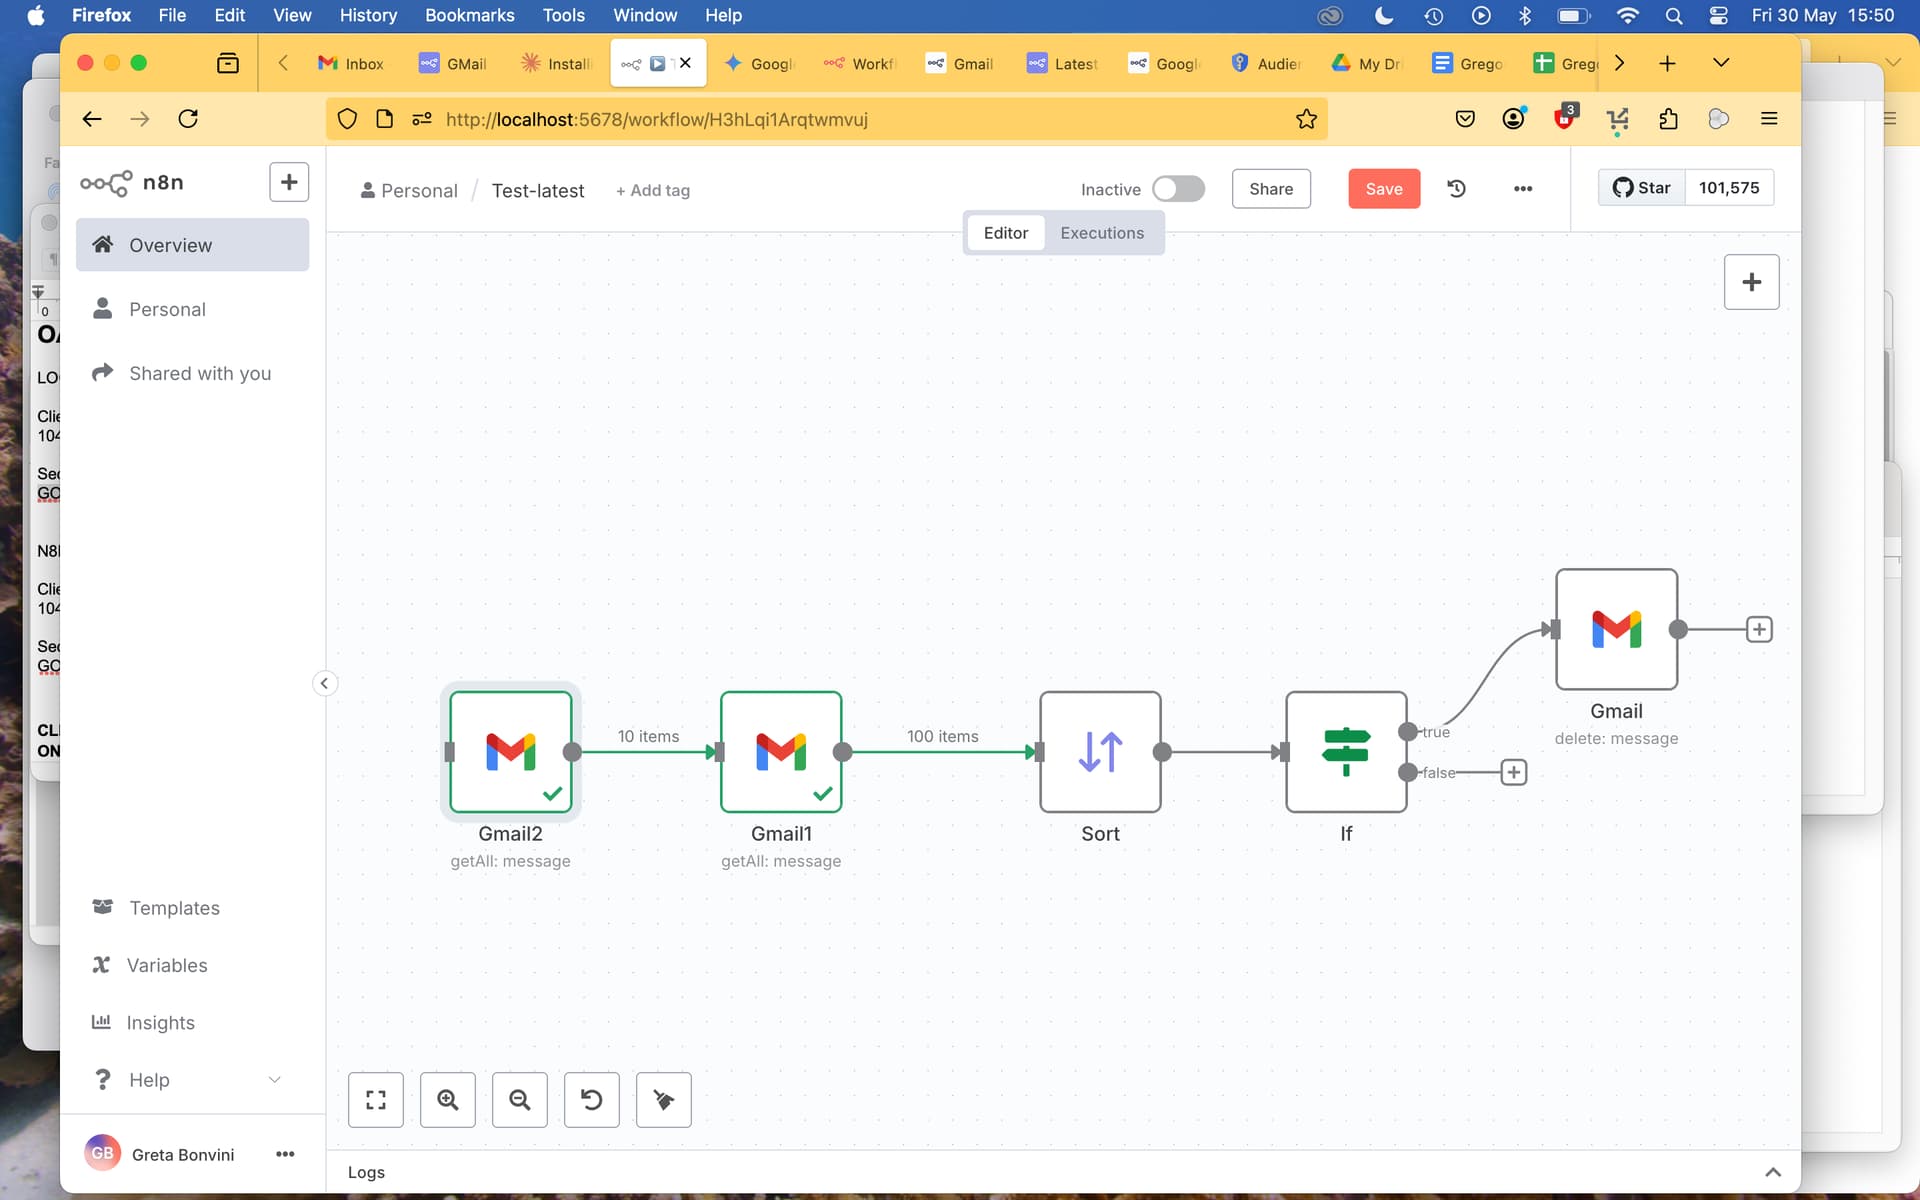Viewport: 1920px width, 1200px height.
Task: Collapse the n8n sidebar
Action: tap(324, 683)
